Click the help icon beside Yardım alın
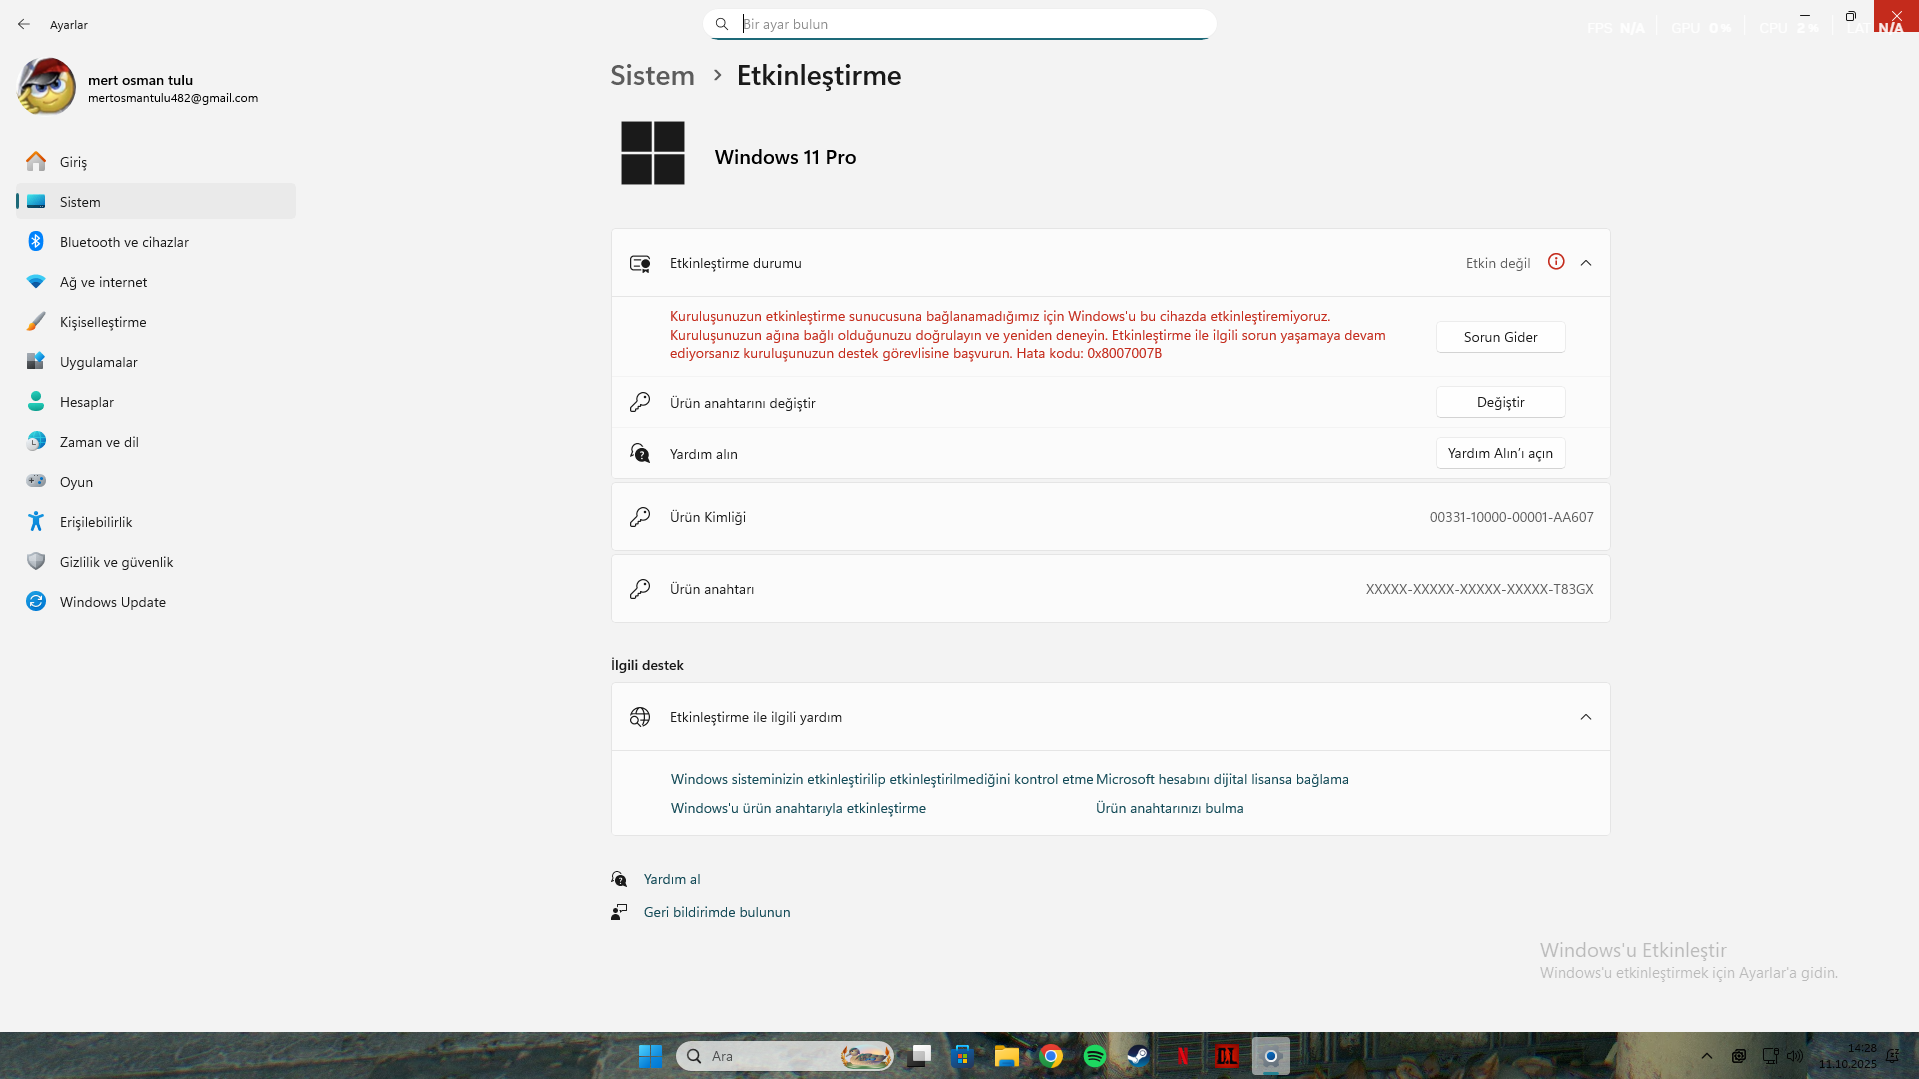This screenshot has width=1919, height=1079. (x=640, y=453)
